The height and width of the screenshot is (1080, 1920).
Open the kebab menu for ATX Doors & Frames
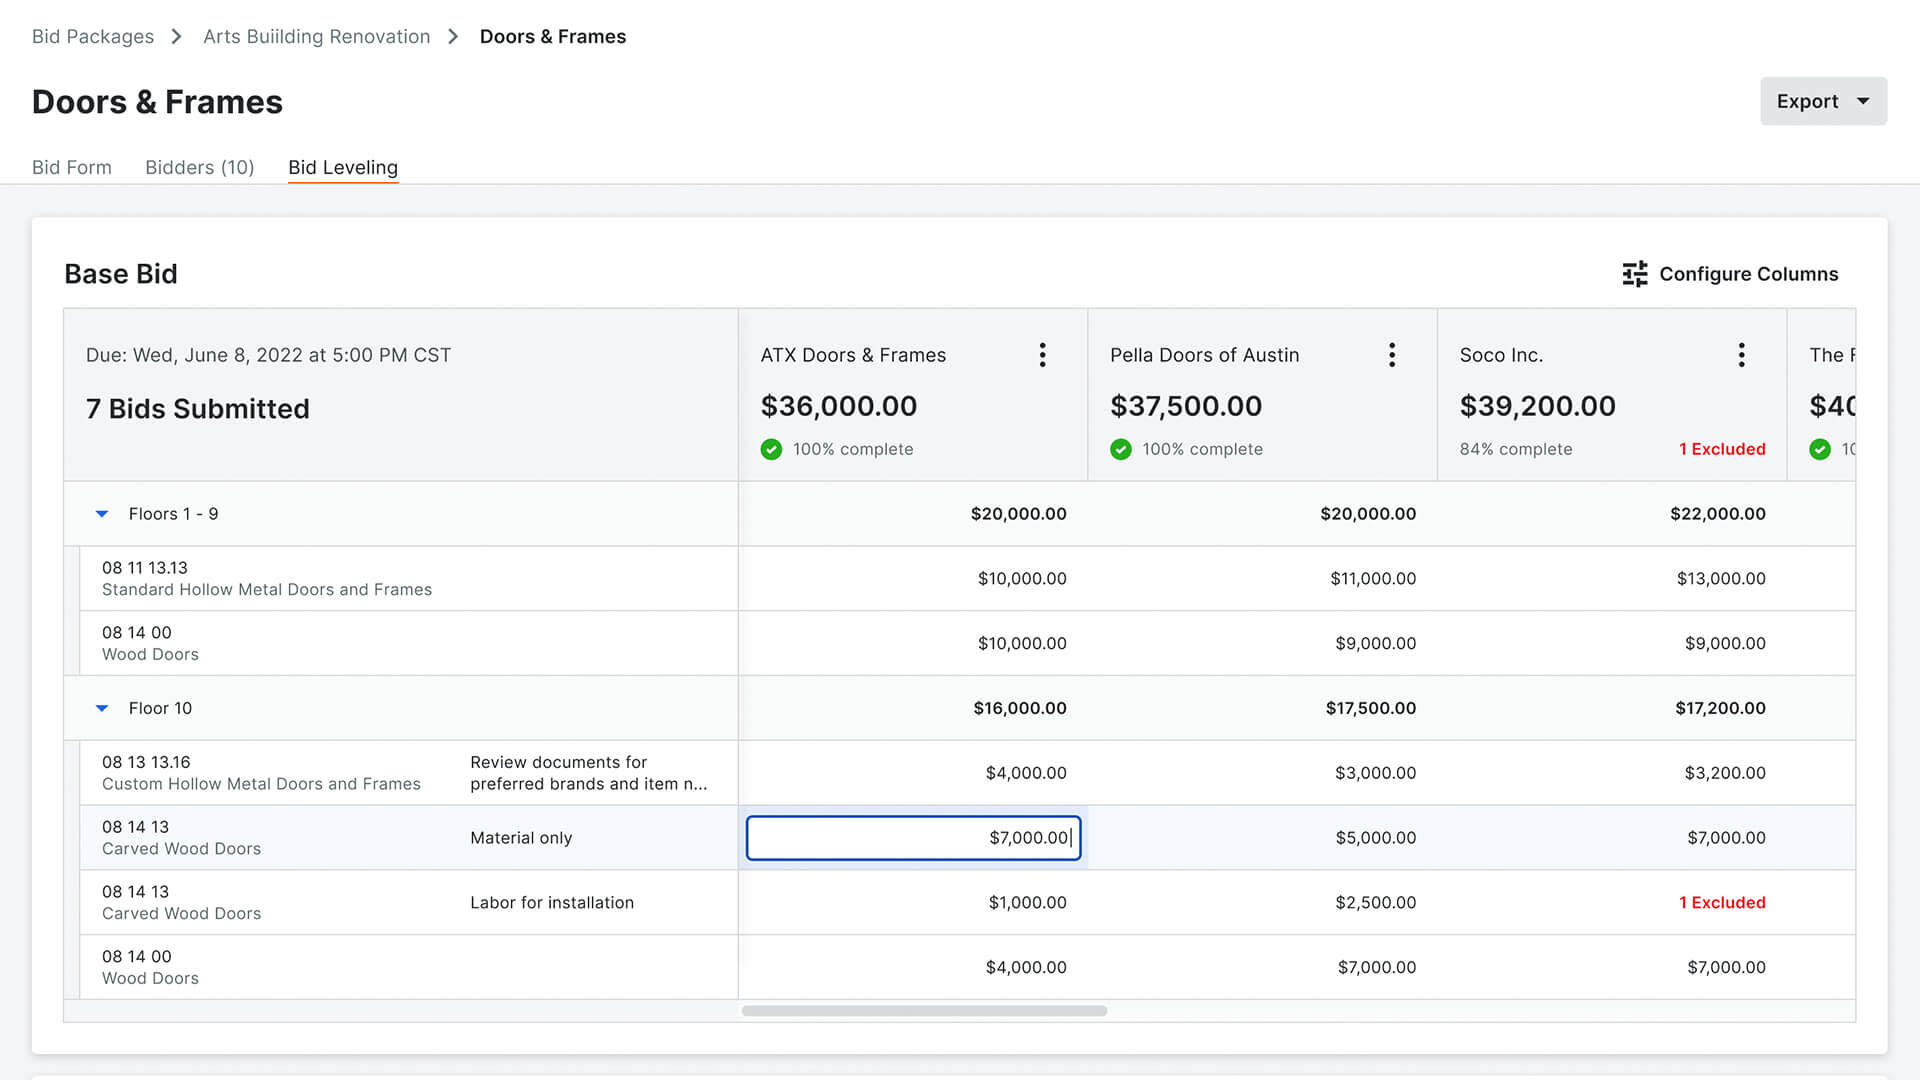[x=1042, y=354]
